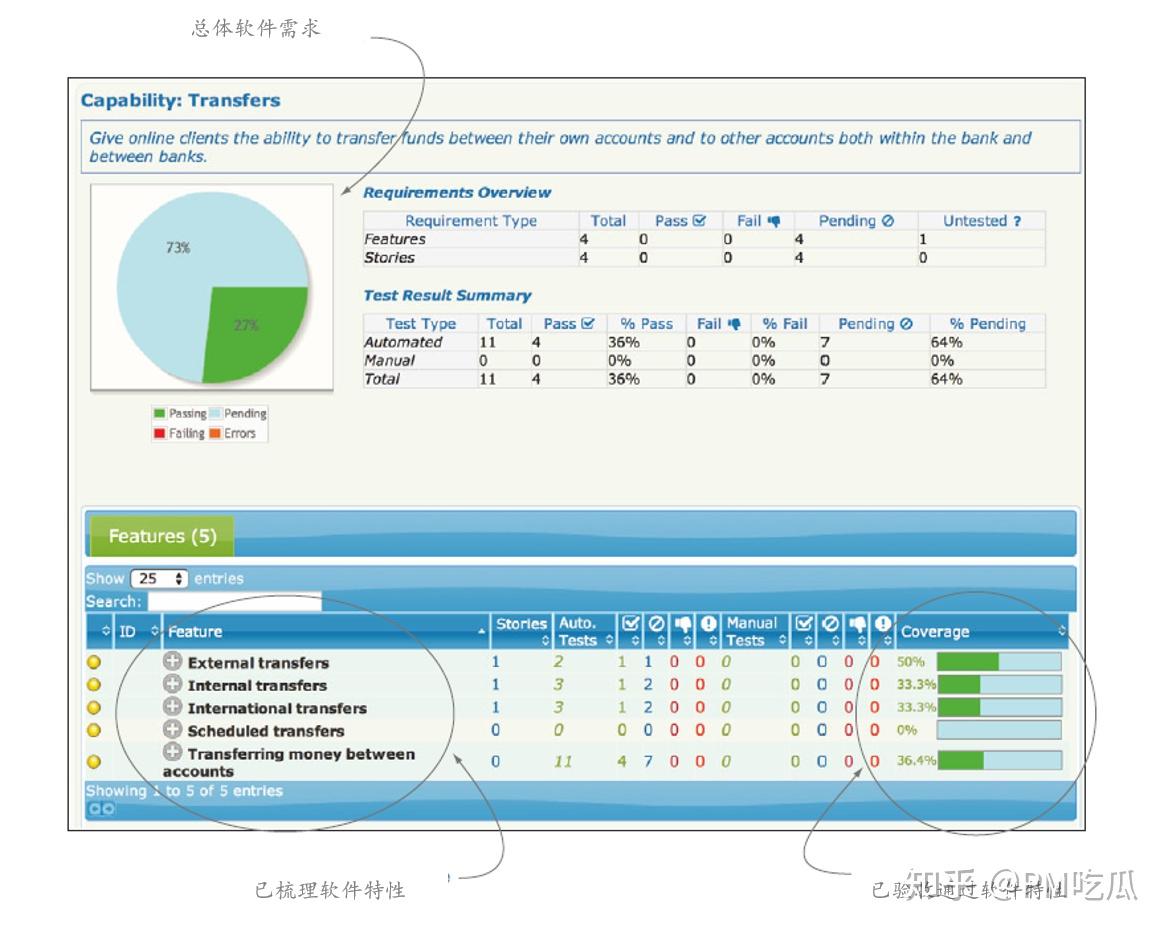Click the External transfers 50% coverage bar
Screen dimensions: 1167x932
[999, 661]
